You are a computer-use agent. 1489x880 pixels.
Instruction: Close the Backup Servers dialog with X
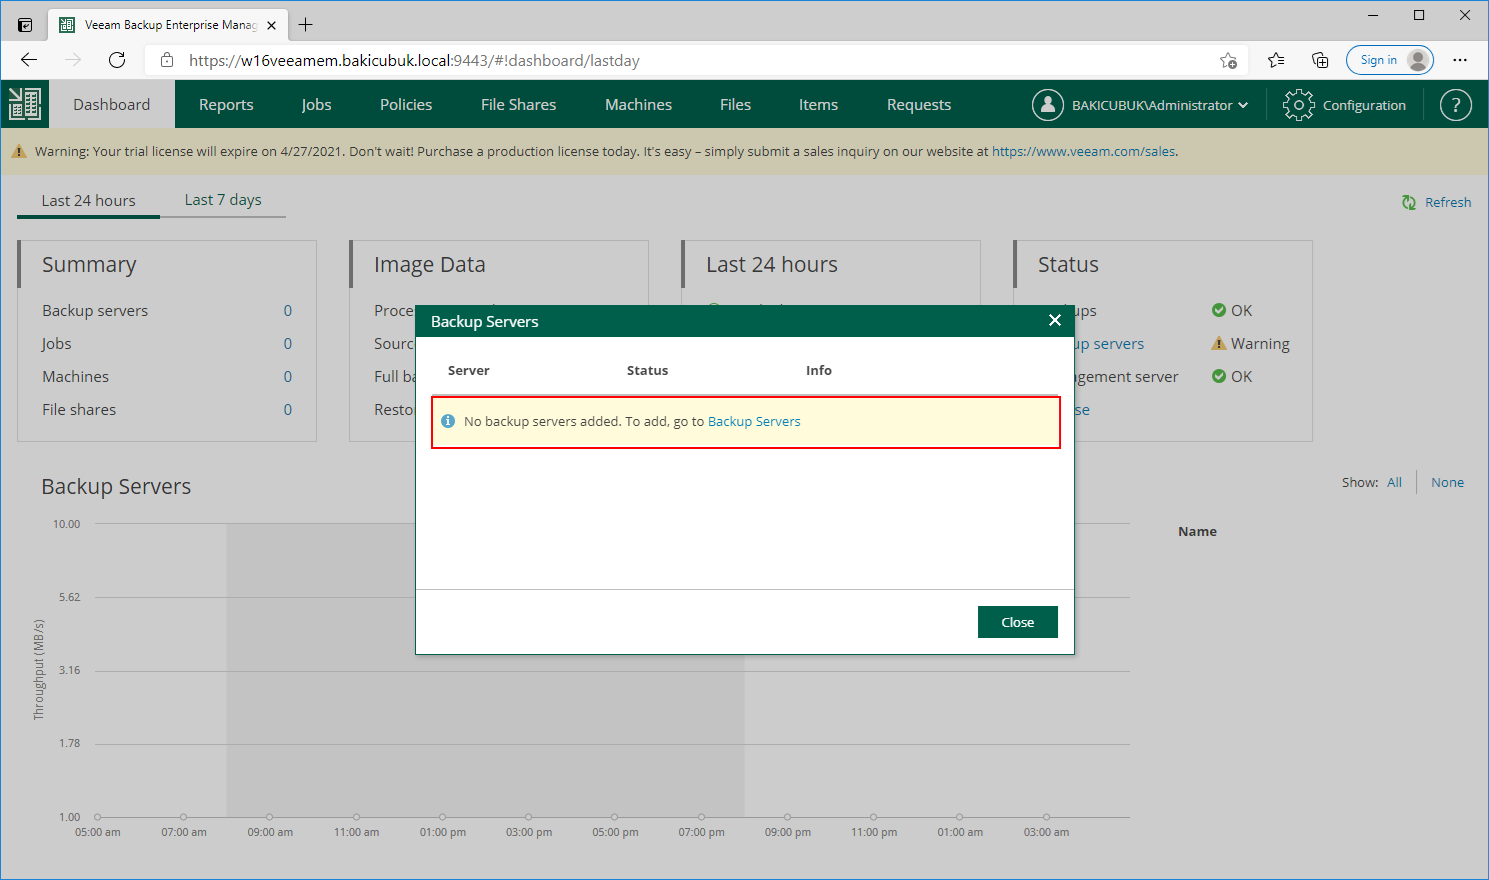click(1054, 320)
